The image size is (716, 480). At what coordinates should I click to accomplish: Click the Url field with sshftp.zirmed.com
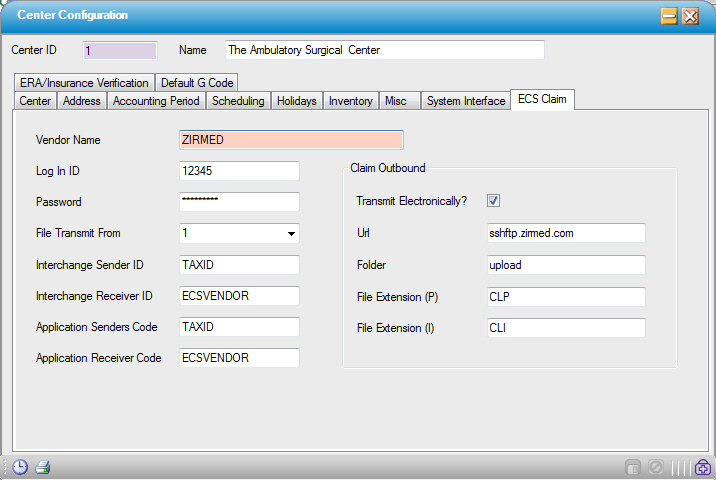pos(564,233)
